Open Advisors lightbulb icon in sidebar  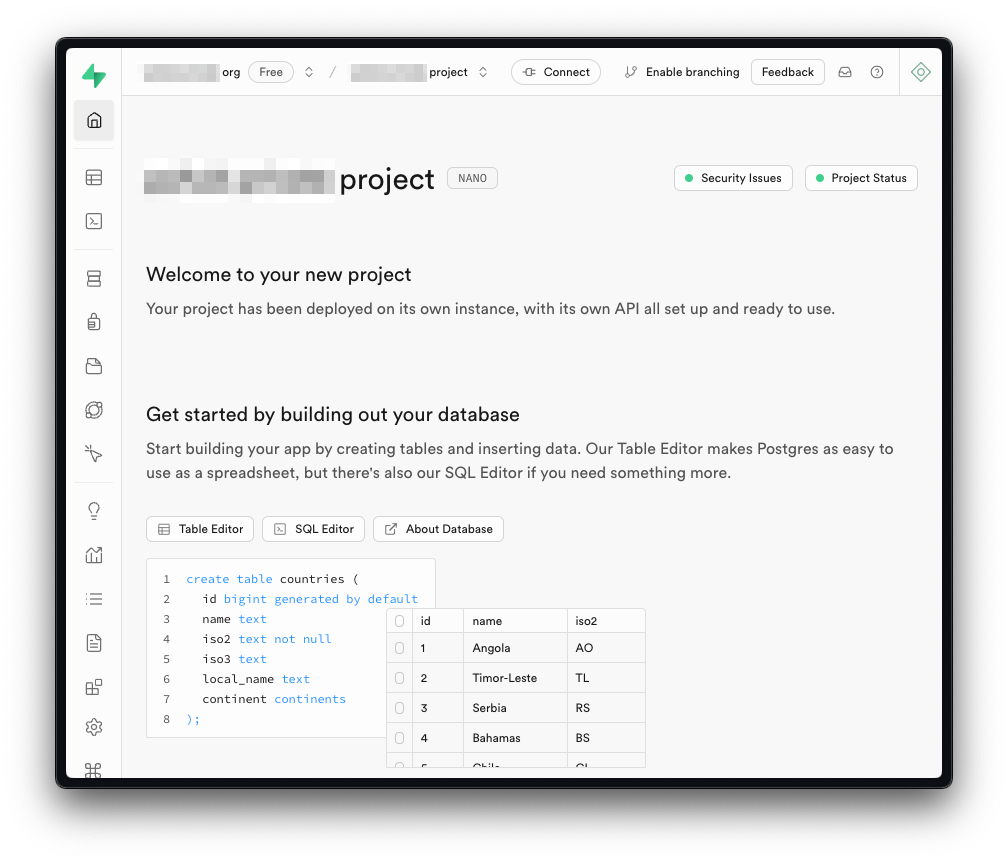tap(94, 511)
